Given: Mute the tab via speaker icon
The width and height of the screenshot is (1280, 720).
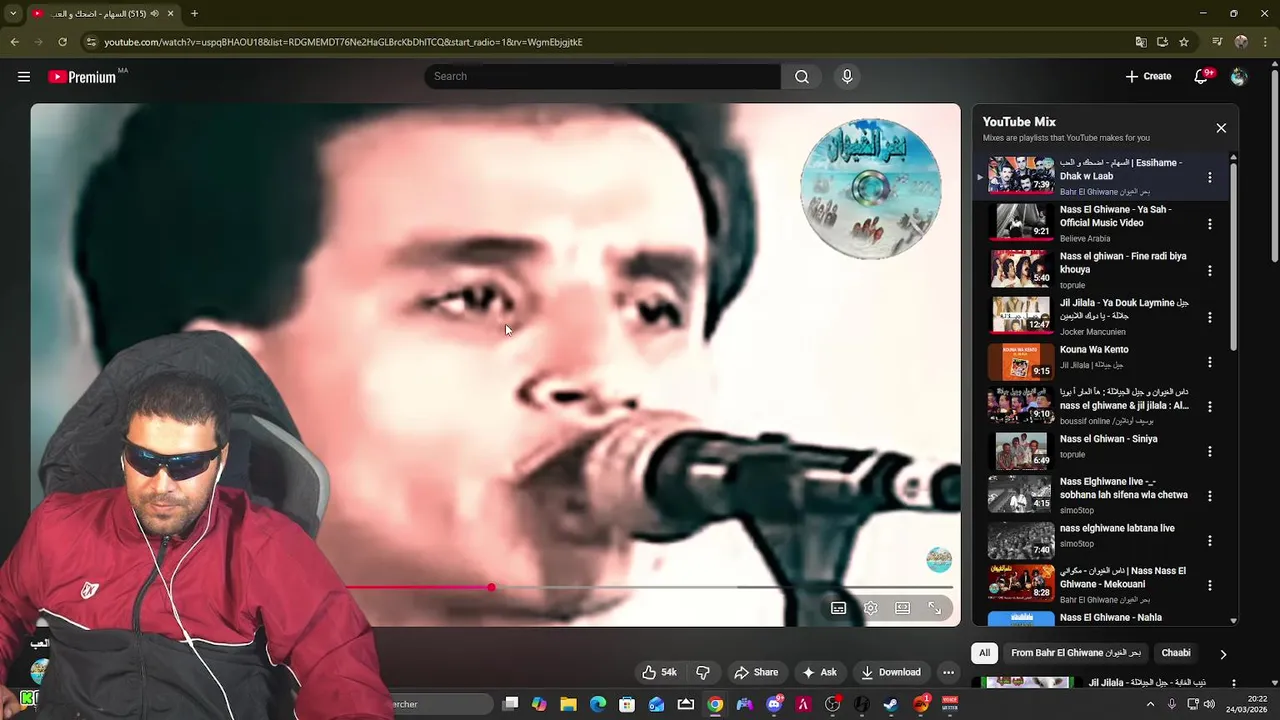Looking at the screenshot, I should point(155,14).
